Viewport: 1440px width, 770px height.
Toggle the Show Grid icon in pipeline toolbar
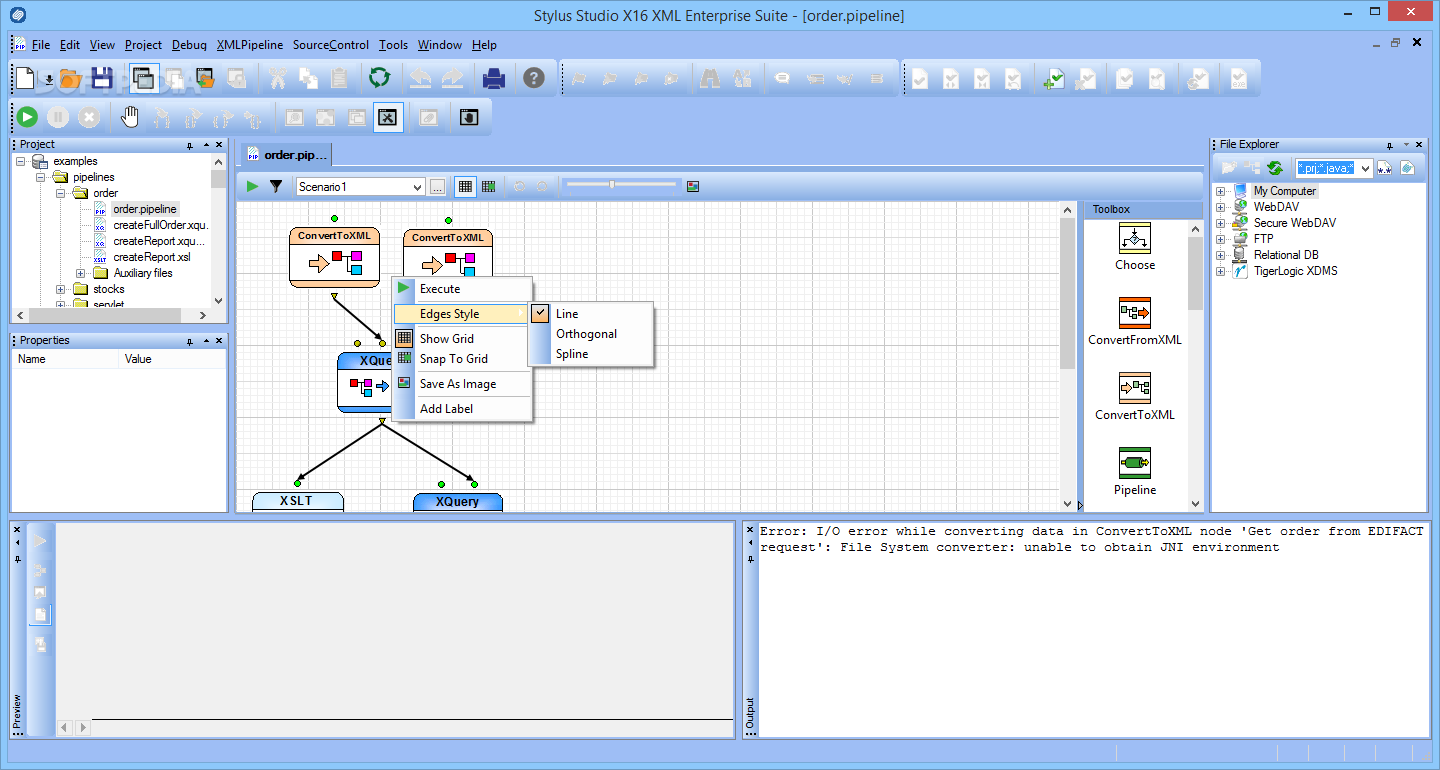click(x=465, y=186)
